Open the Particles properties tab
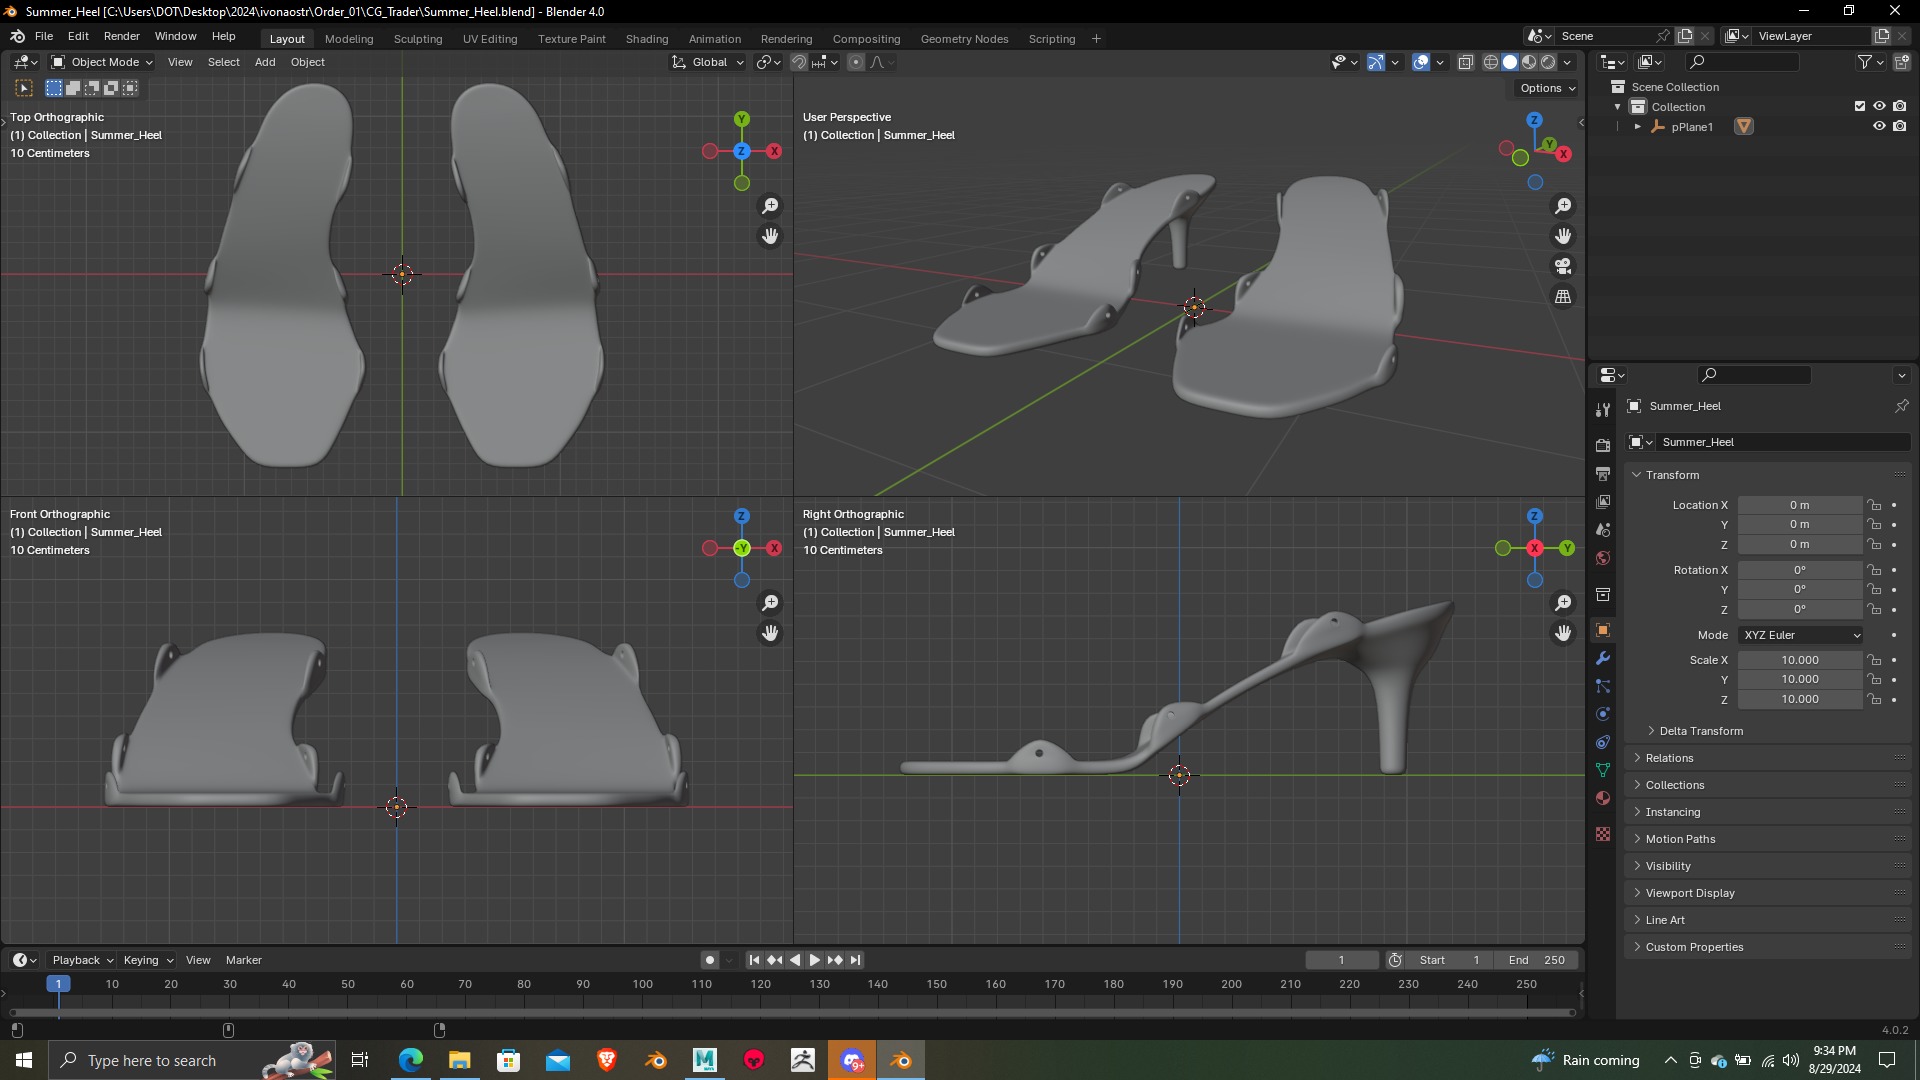This screenshot has height=1080, width=1920. pyautogui.click(x=1603, y=686)
